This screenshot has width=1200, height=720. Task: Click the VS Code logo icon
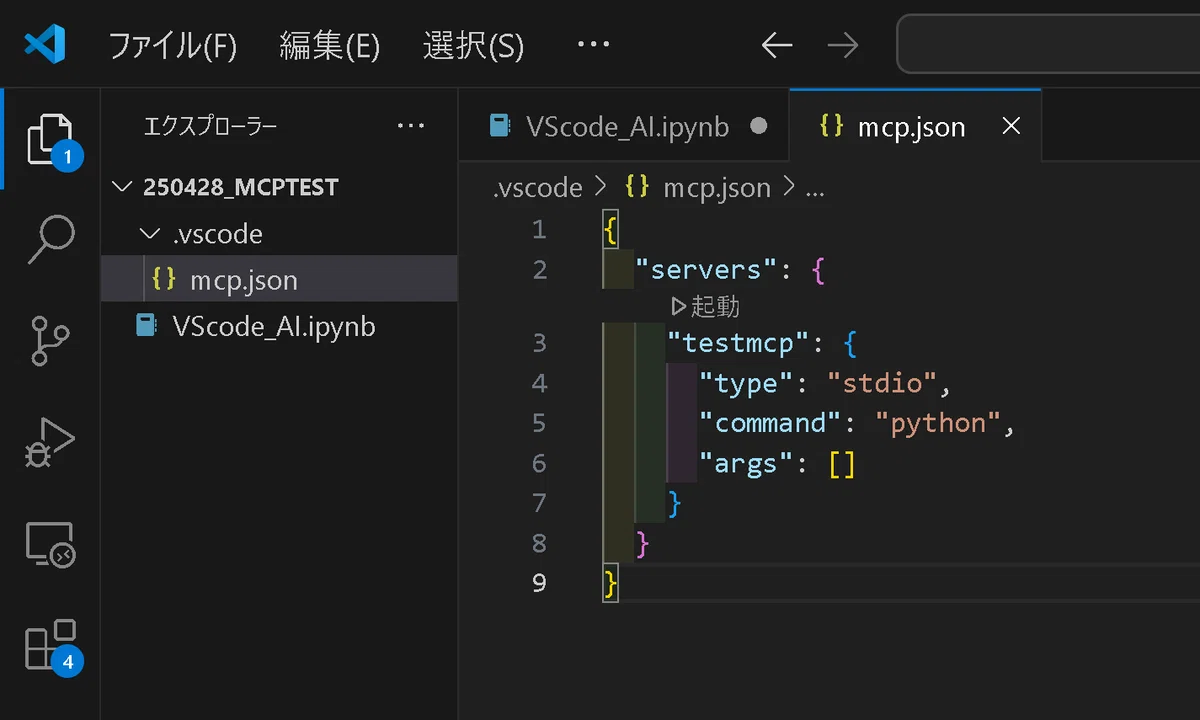pos(45,45)
